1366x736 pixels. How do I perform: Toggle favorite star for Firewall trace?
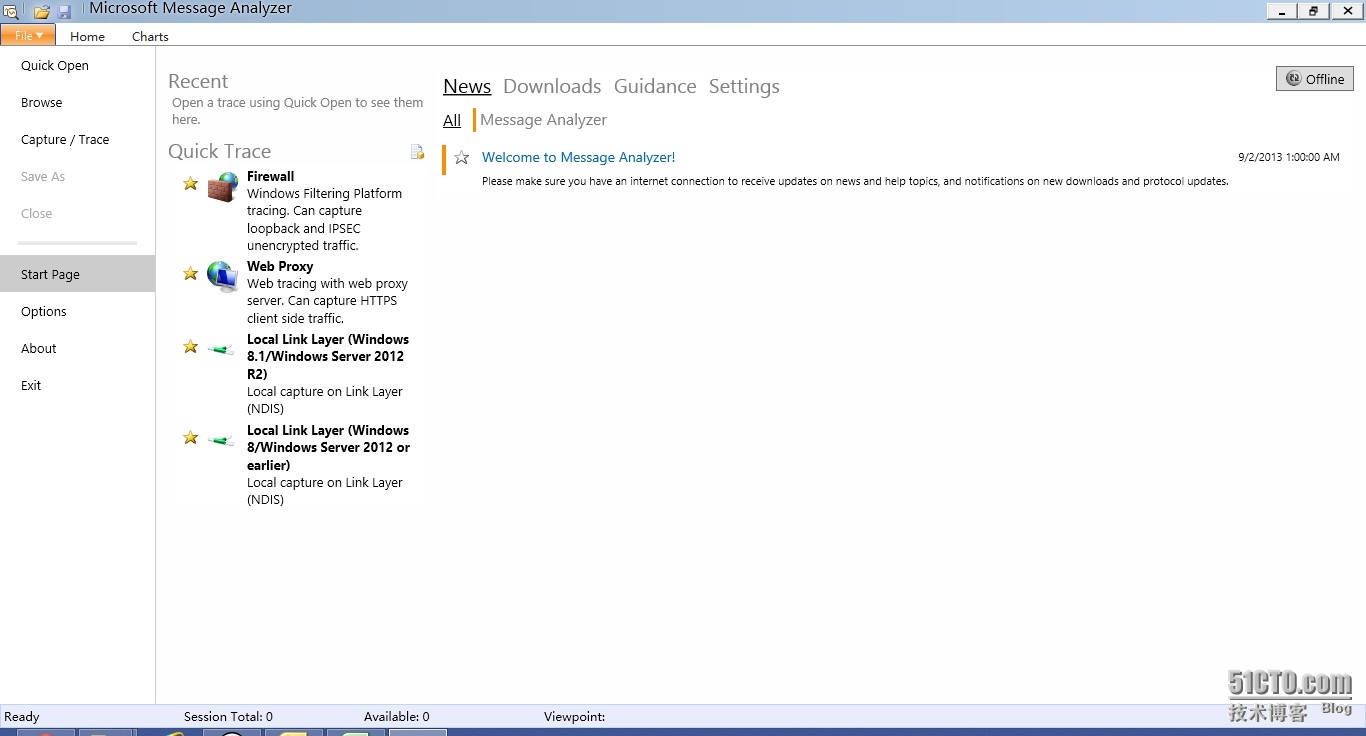[190, 183]
